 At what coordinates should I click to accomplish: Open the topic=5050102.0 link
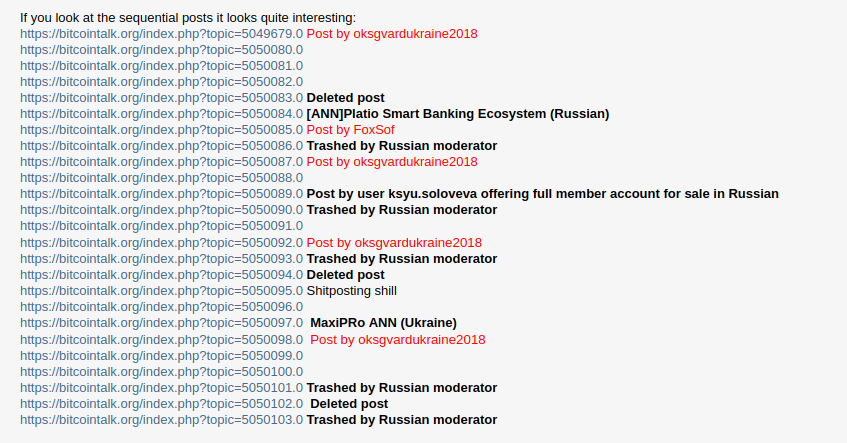(162, 404)
